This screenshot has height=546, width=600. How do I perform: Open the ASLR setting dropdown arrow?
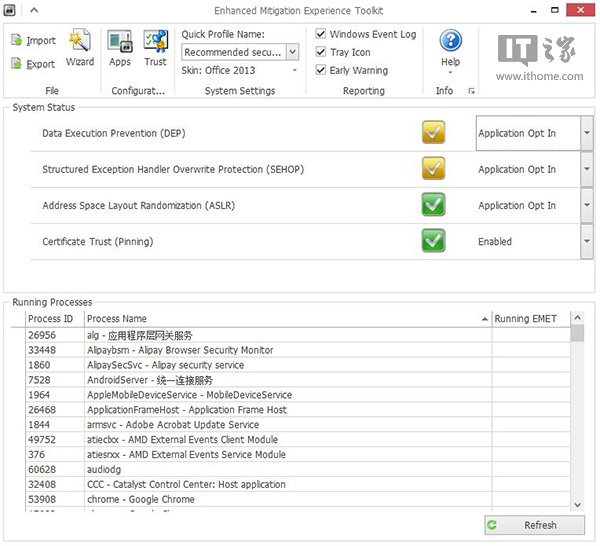pyautogui.click(x=587, y=205)
